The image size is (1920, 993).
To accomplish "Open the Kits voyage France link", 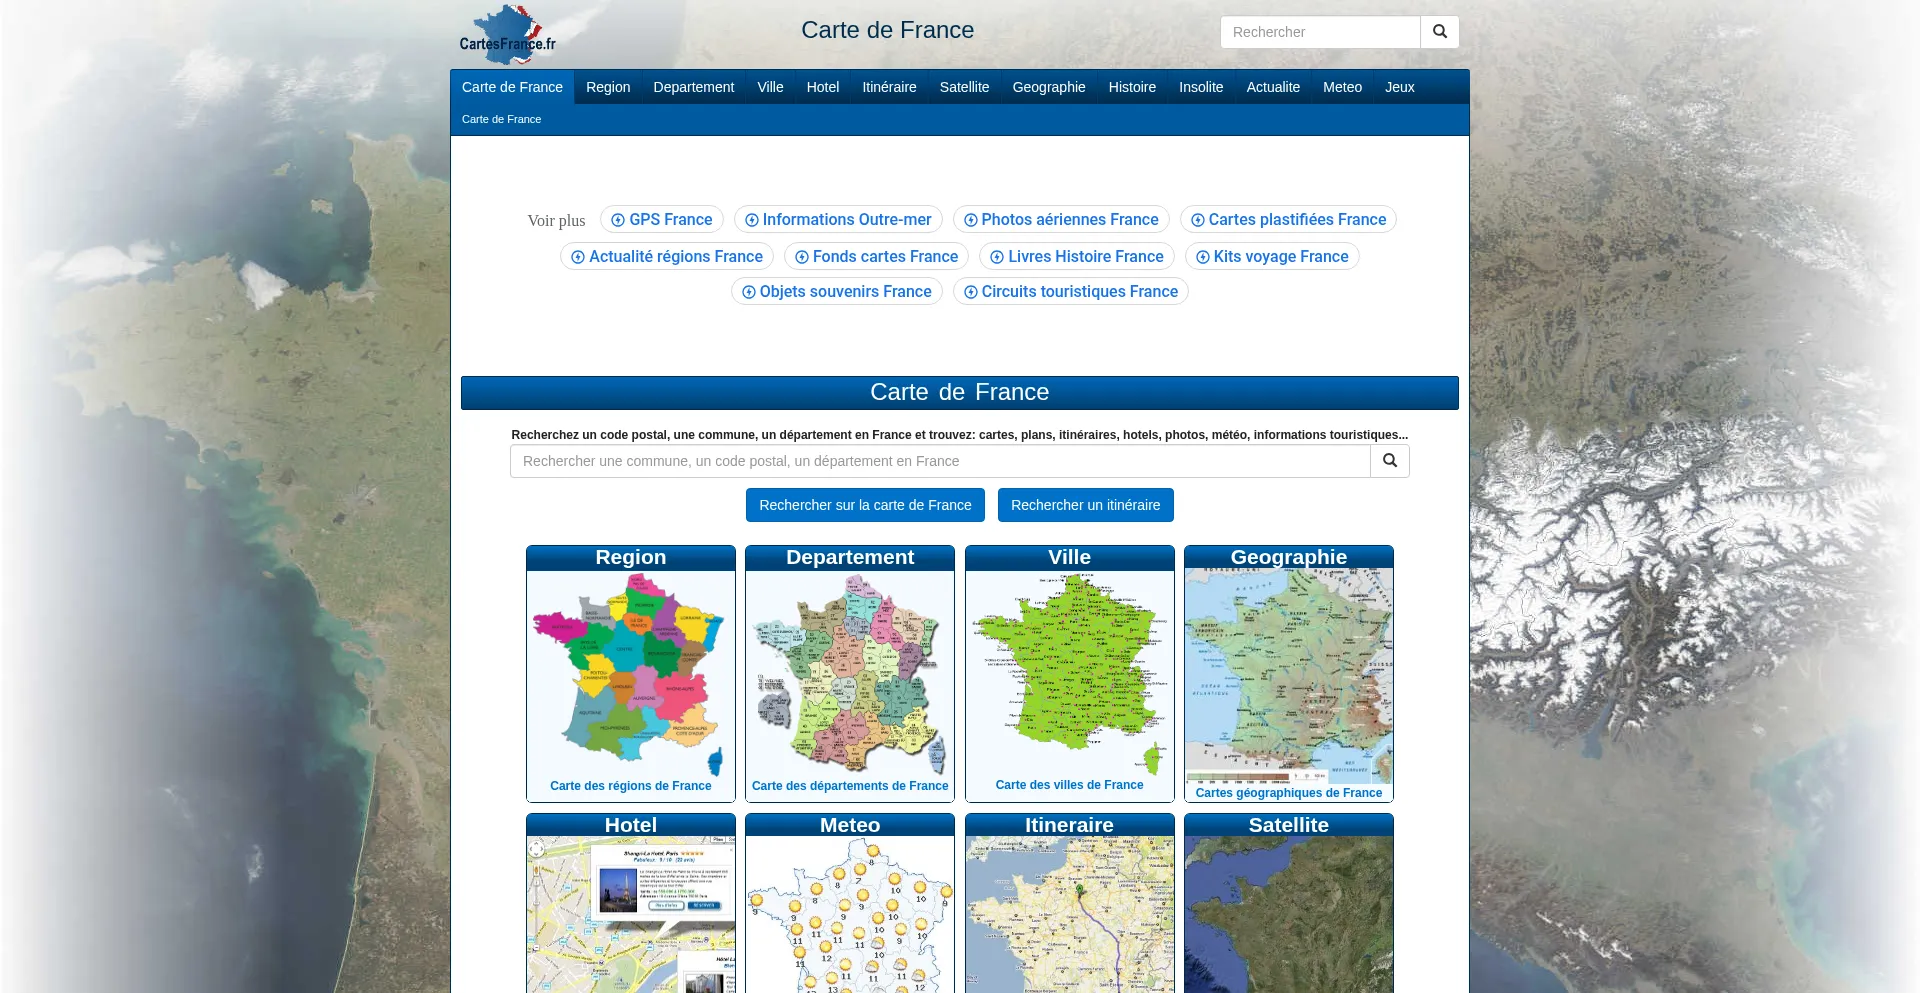I will [x=1271, y=257].
